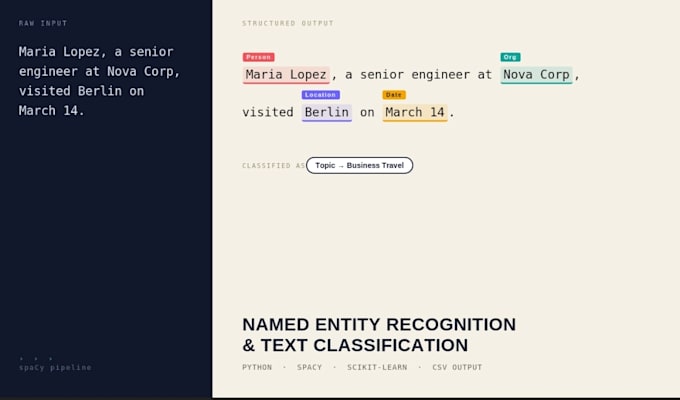Click 'a senior engineer at' plain text
The image size is (680, 400).
(418, 75)
